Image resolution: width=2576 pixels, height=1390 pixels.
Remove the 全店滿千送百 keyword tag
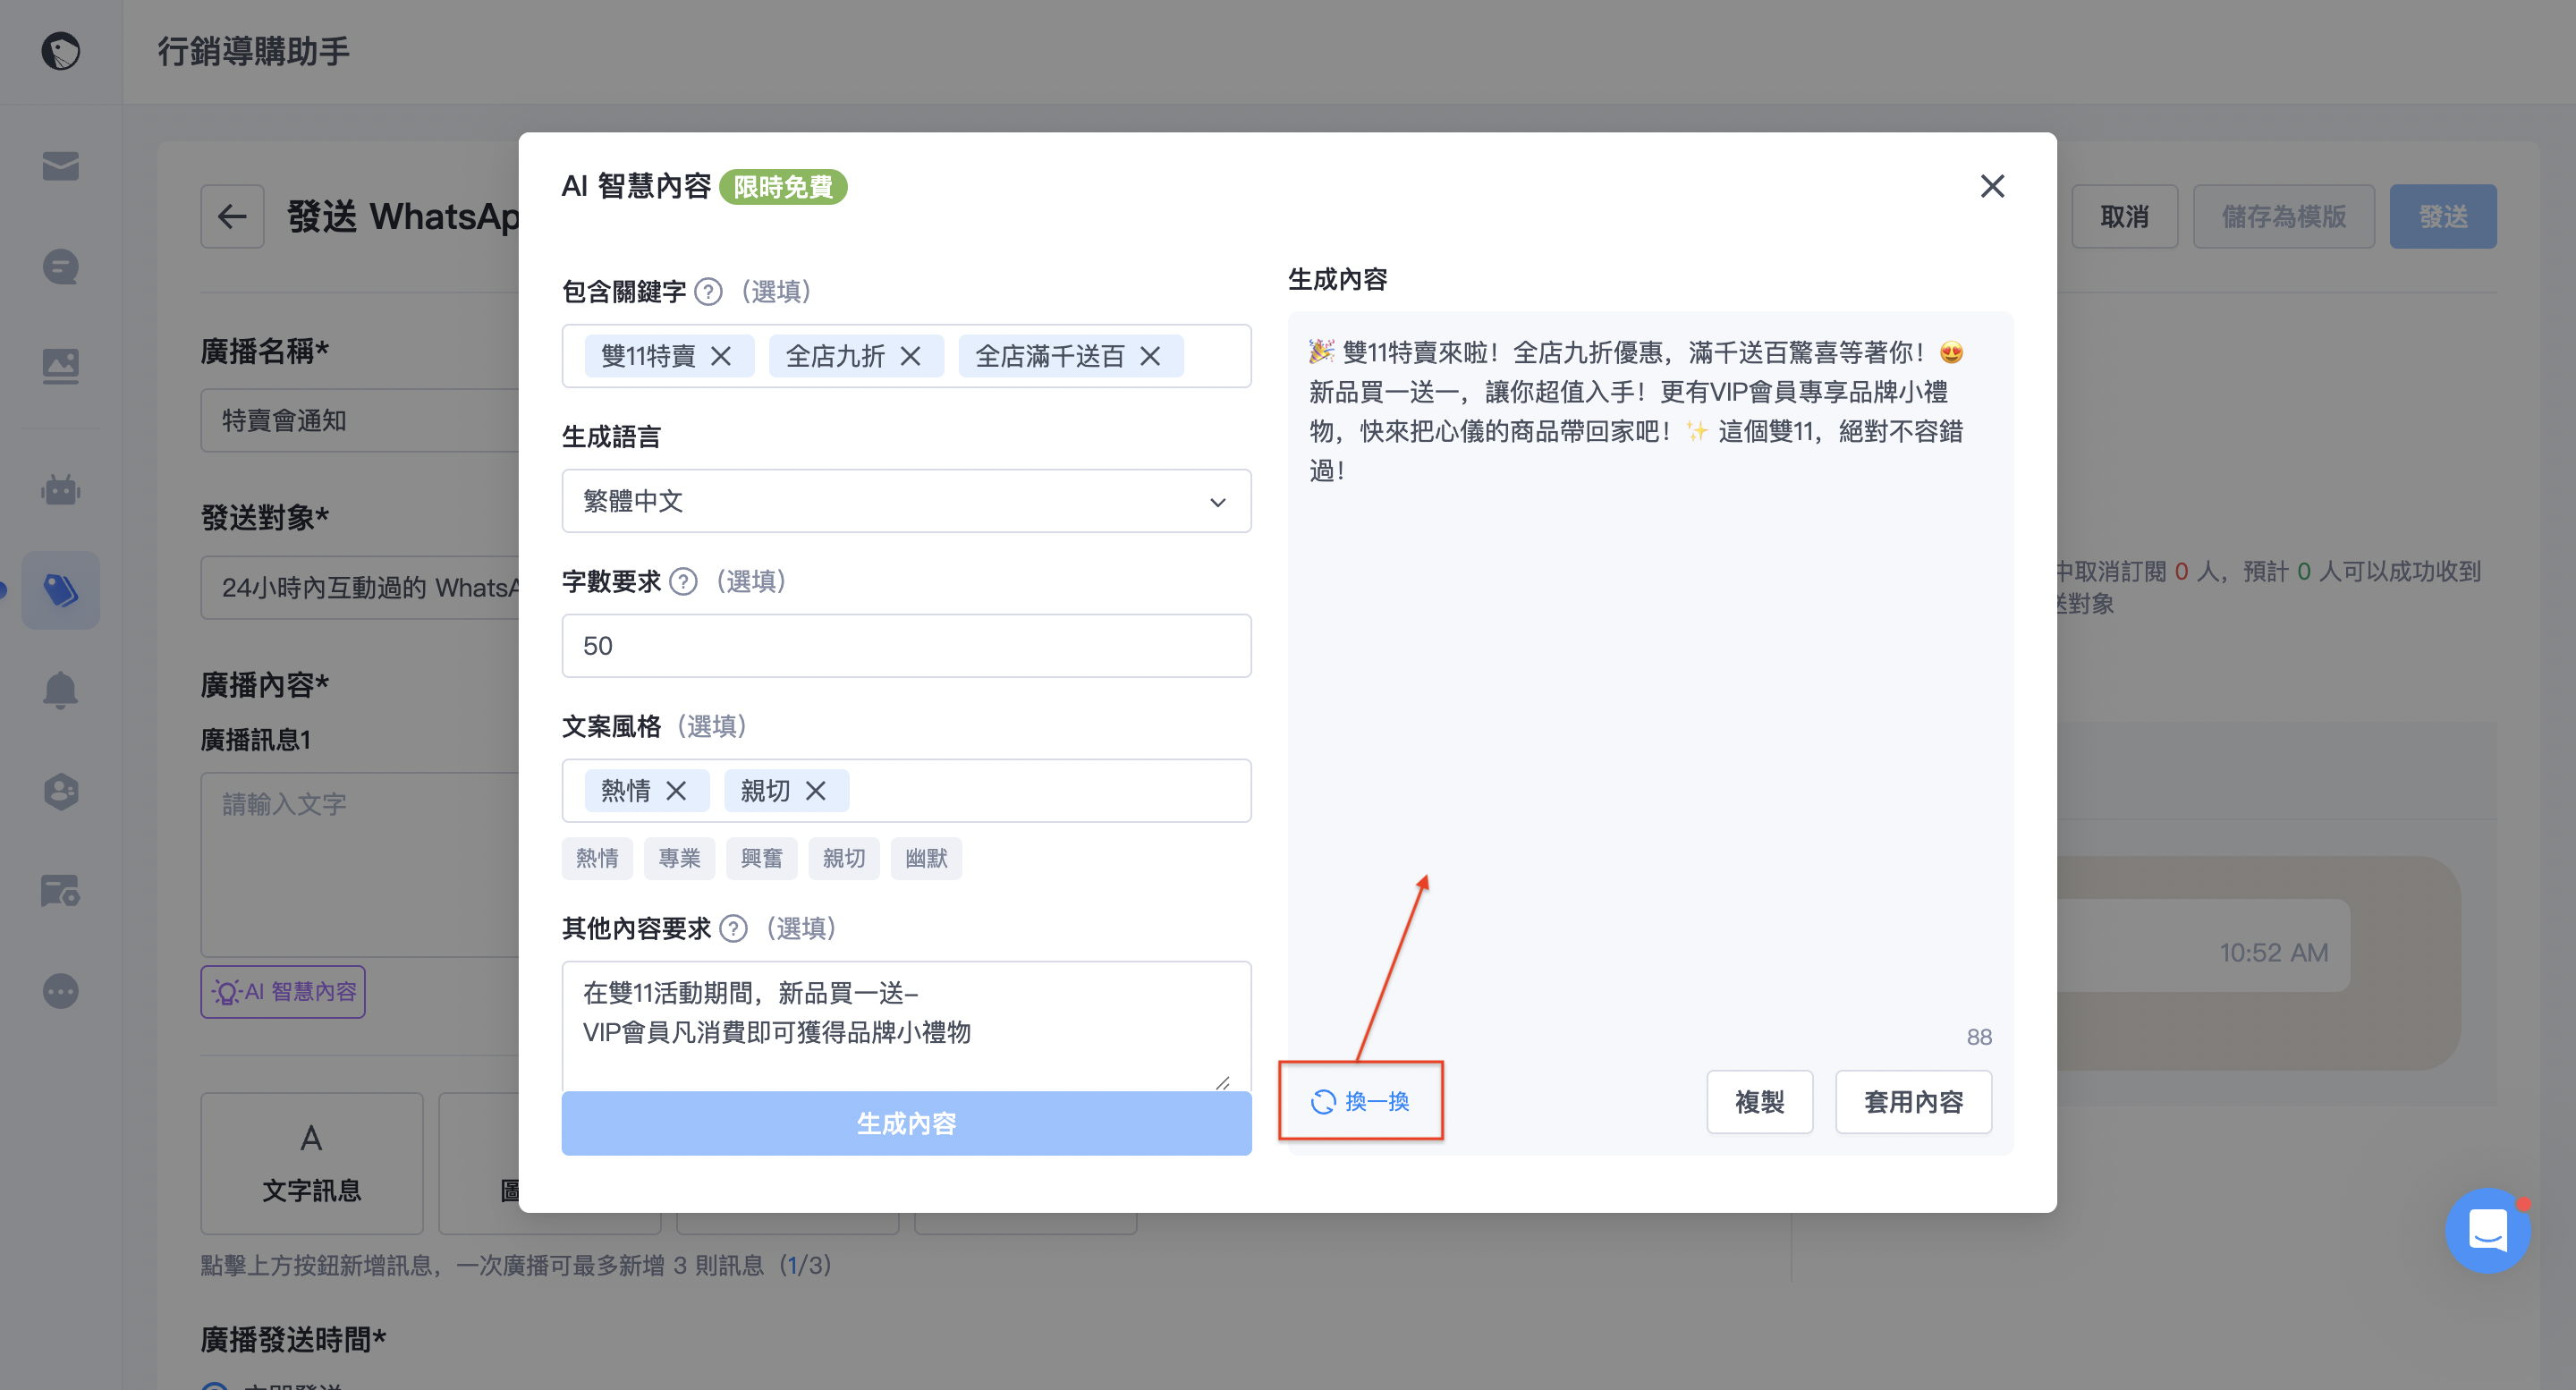pyautogui.click(x=1150, y=356)
